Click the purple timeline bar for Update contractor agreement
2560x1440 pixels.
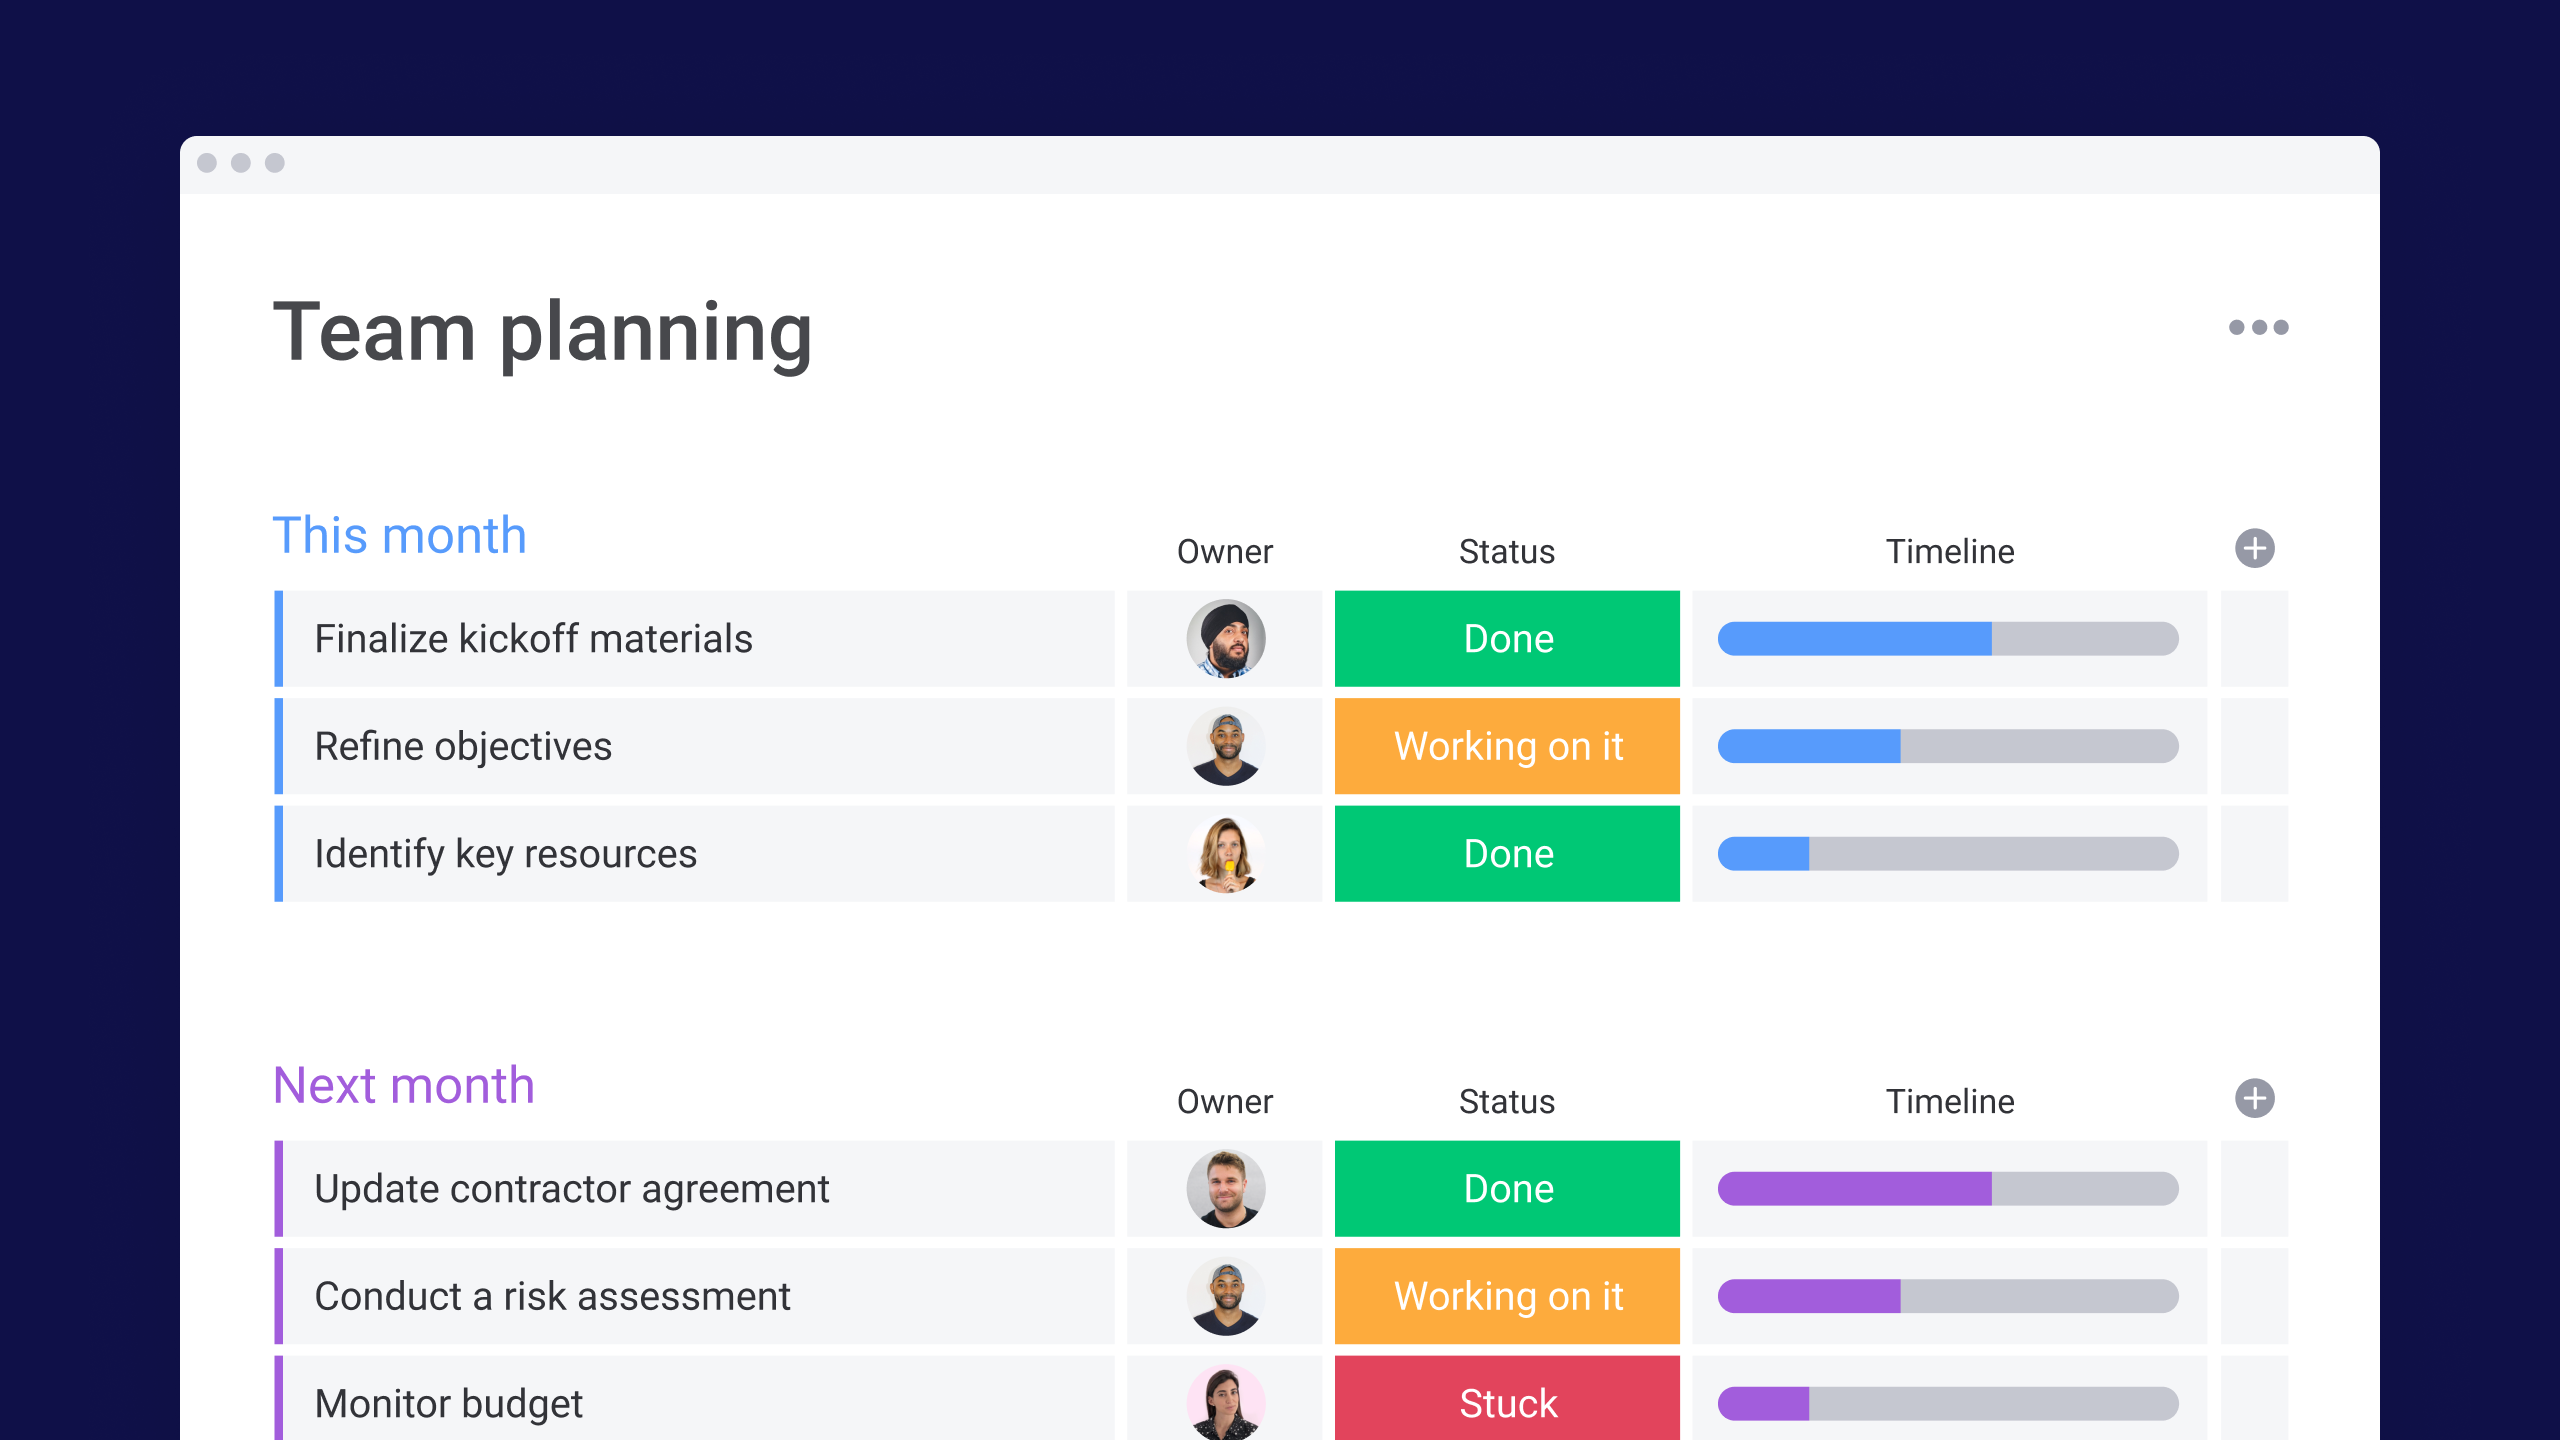tap(1855, 1189)
